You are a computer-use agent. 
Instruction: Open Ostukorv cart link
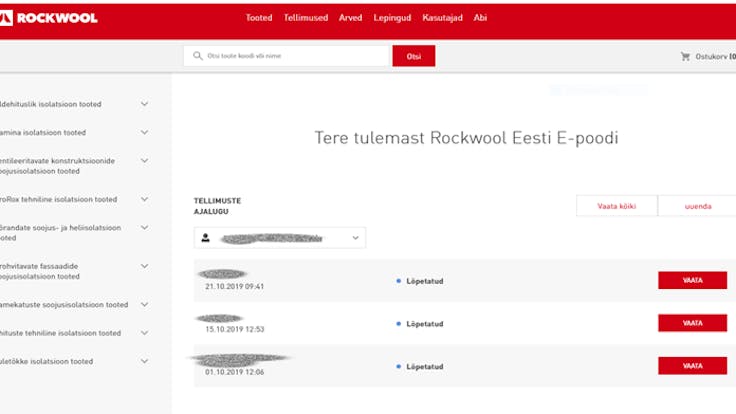(x=715, y=56)
